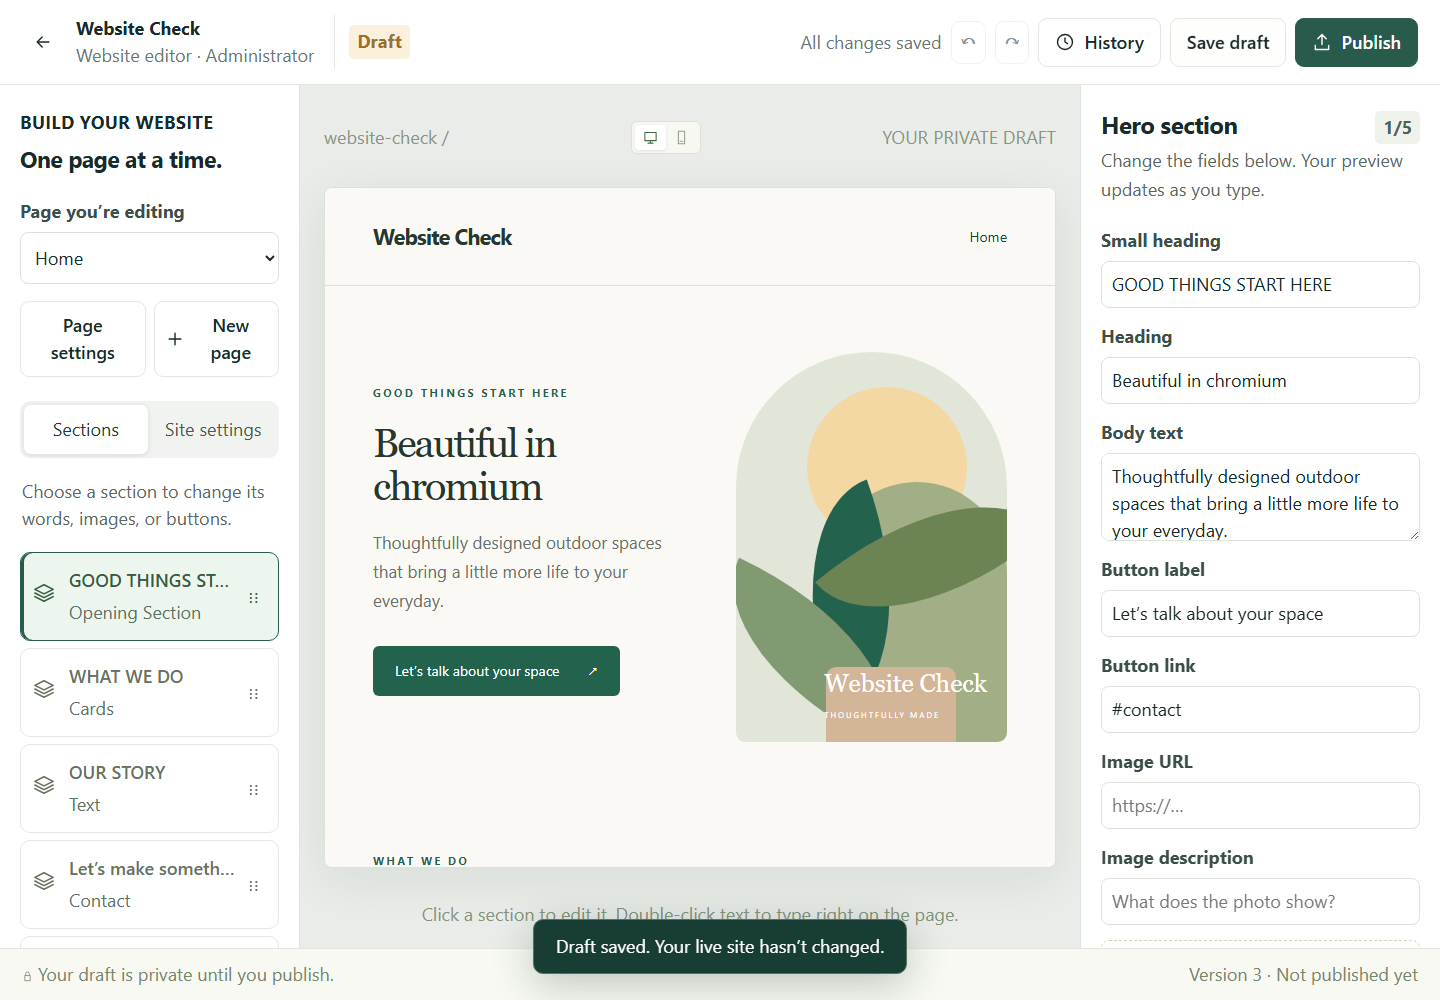Click drag handle of Contact section

(x=254, y=885)
